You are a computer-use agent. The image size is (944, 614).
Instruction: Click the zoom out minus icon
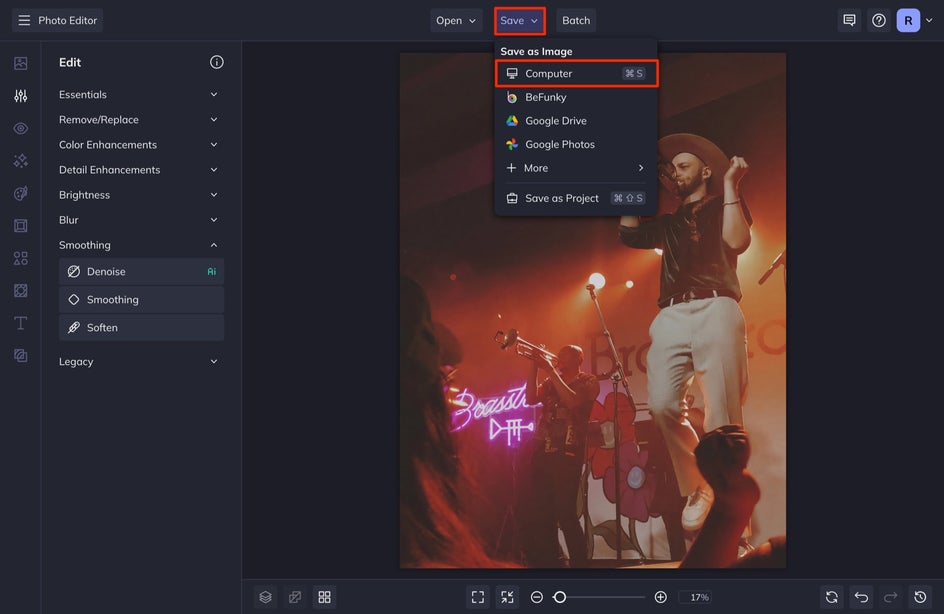point(537,597)
